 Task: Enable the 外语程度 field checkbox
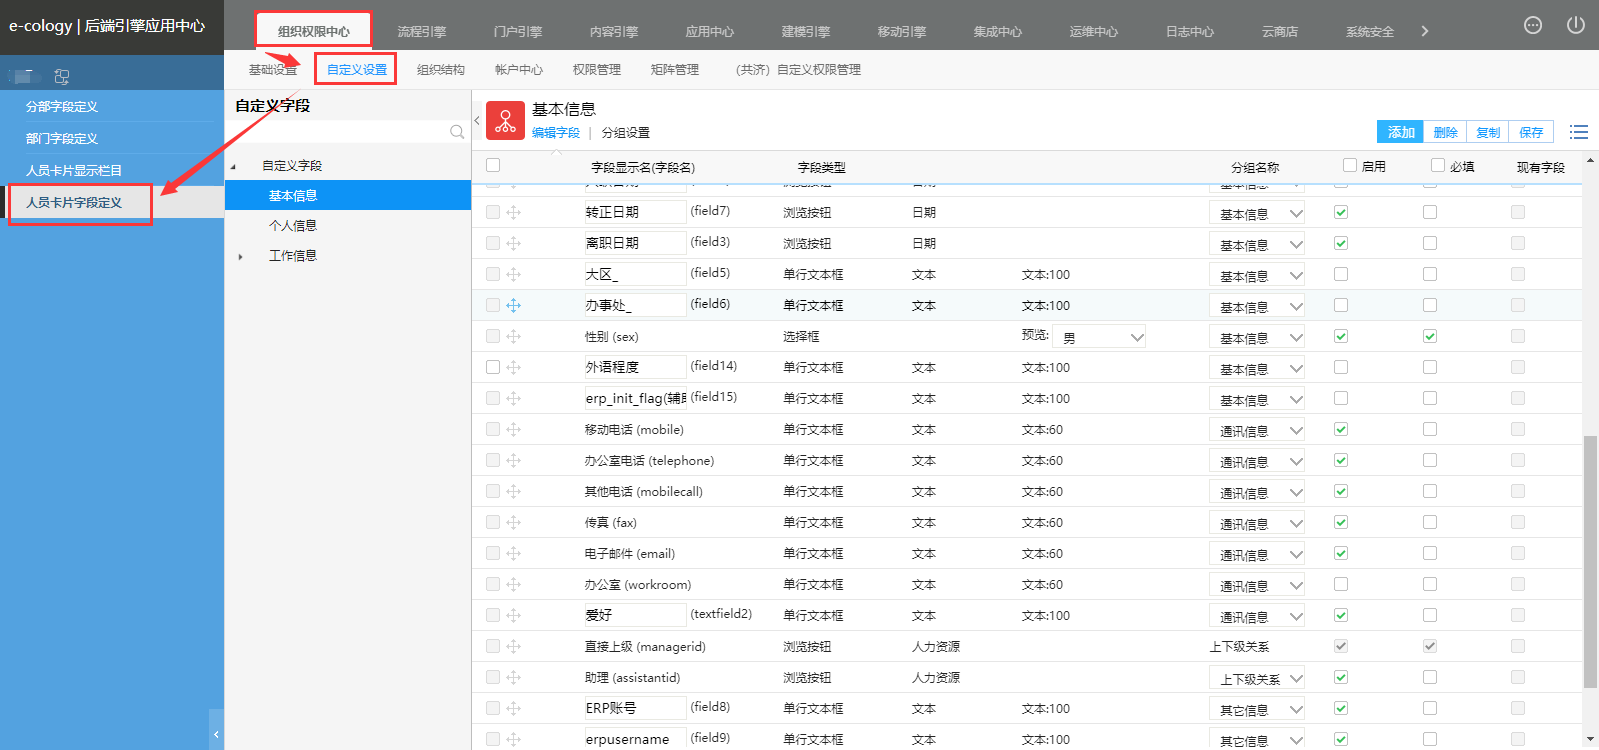click(x=1341, y=368)
